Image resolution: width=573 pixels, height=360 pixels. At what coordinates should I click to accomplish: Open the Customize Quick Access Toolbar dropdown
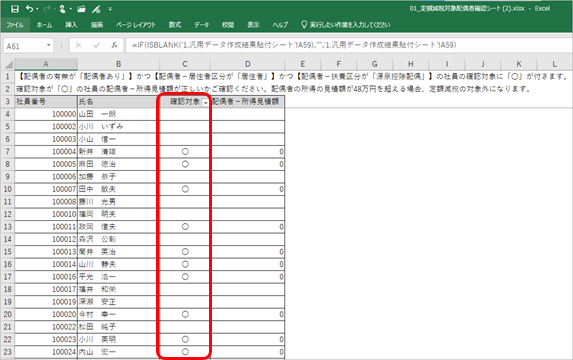[110, 9]
